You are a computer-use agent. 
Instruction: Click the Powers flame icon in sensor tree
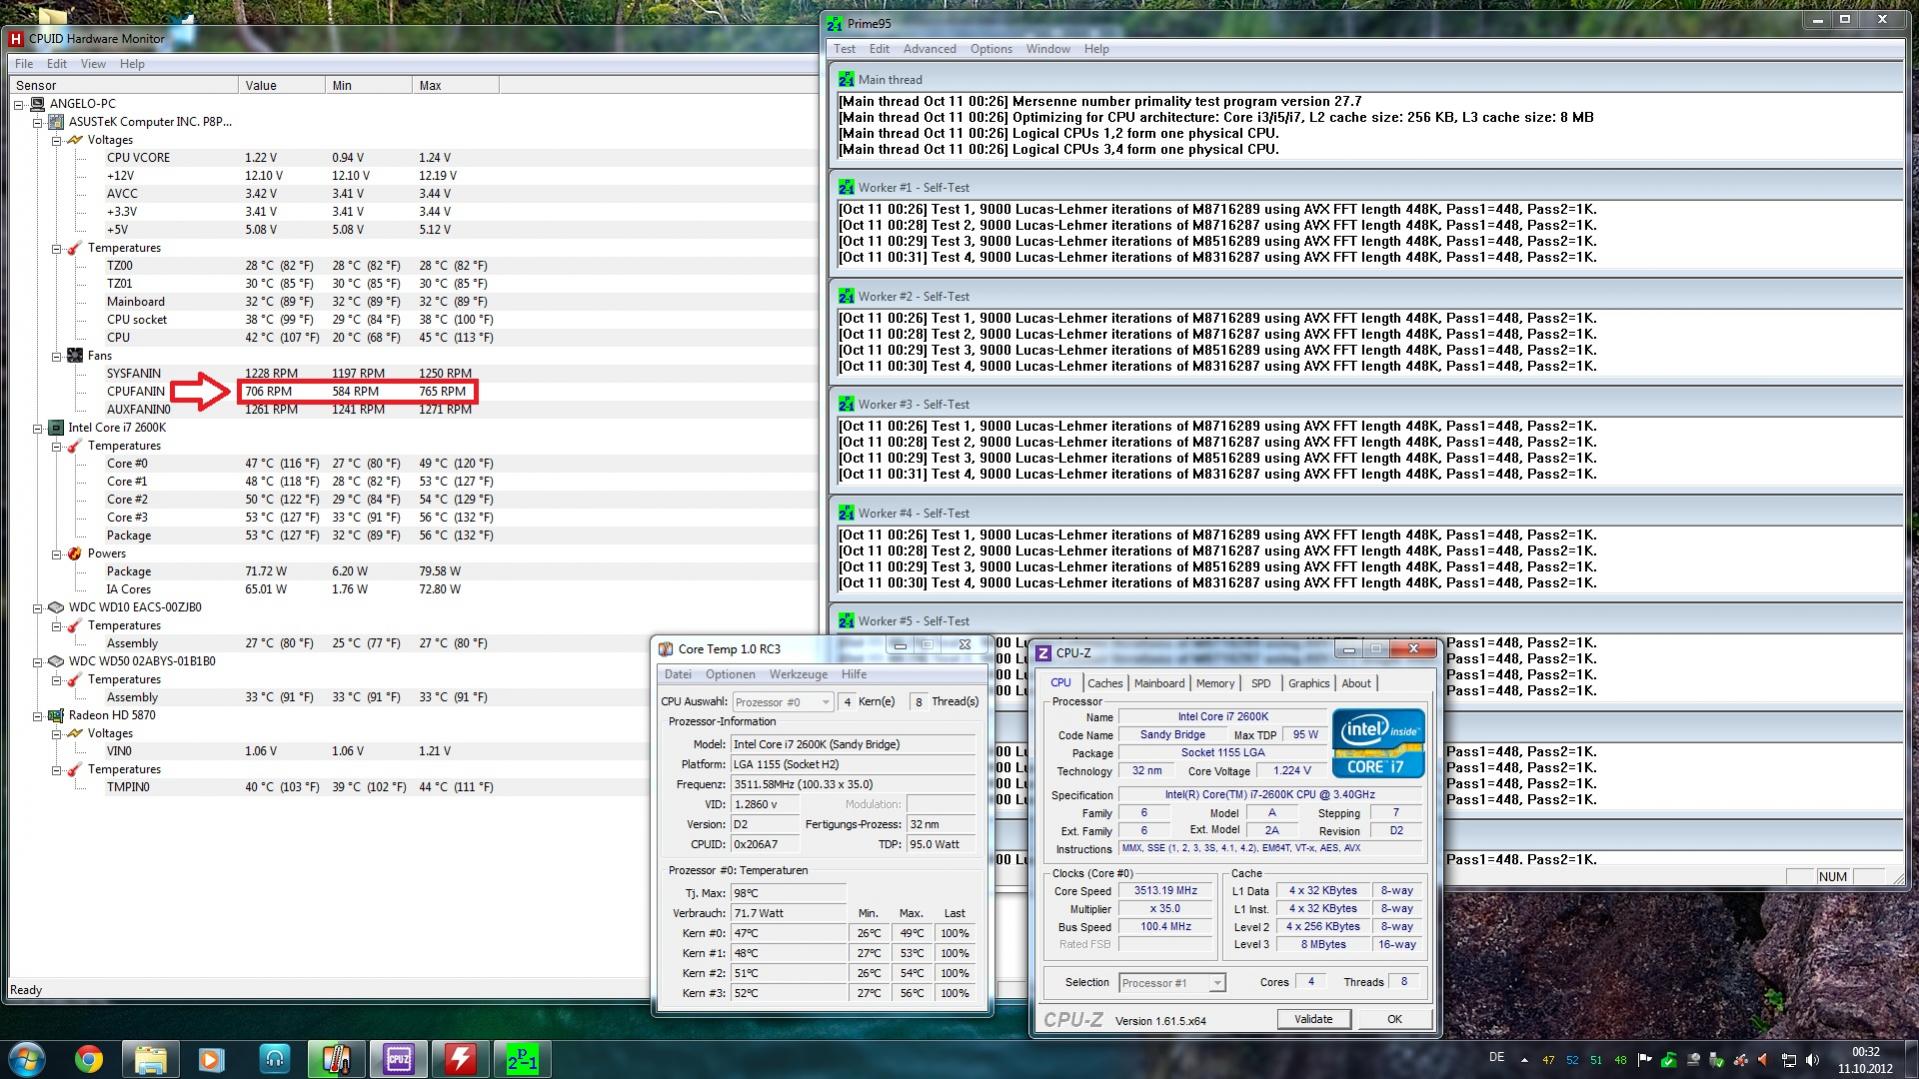pos(75,554)
